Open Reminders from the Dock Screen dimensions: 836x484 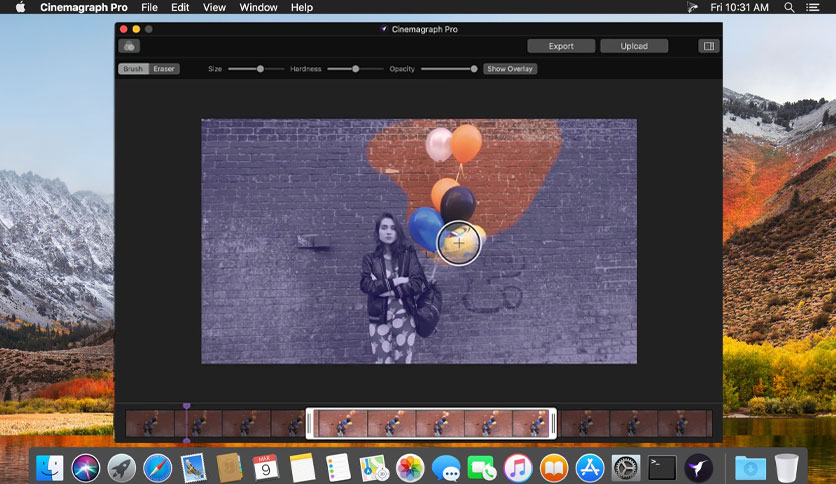tap(338, 468)
